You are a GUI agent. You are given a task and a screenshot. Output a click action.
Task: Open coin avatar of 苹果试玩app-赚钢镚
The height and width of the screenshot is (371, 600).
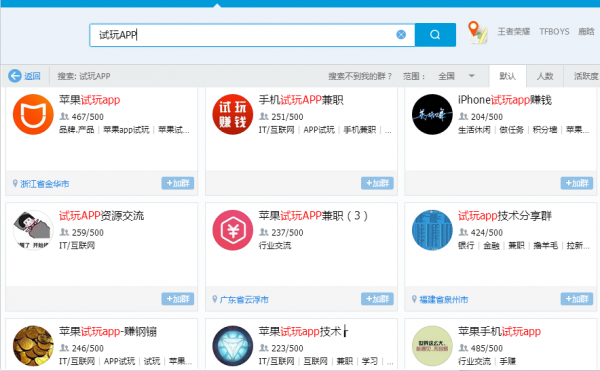click(33, 346)
